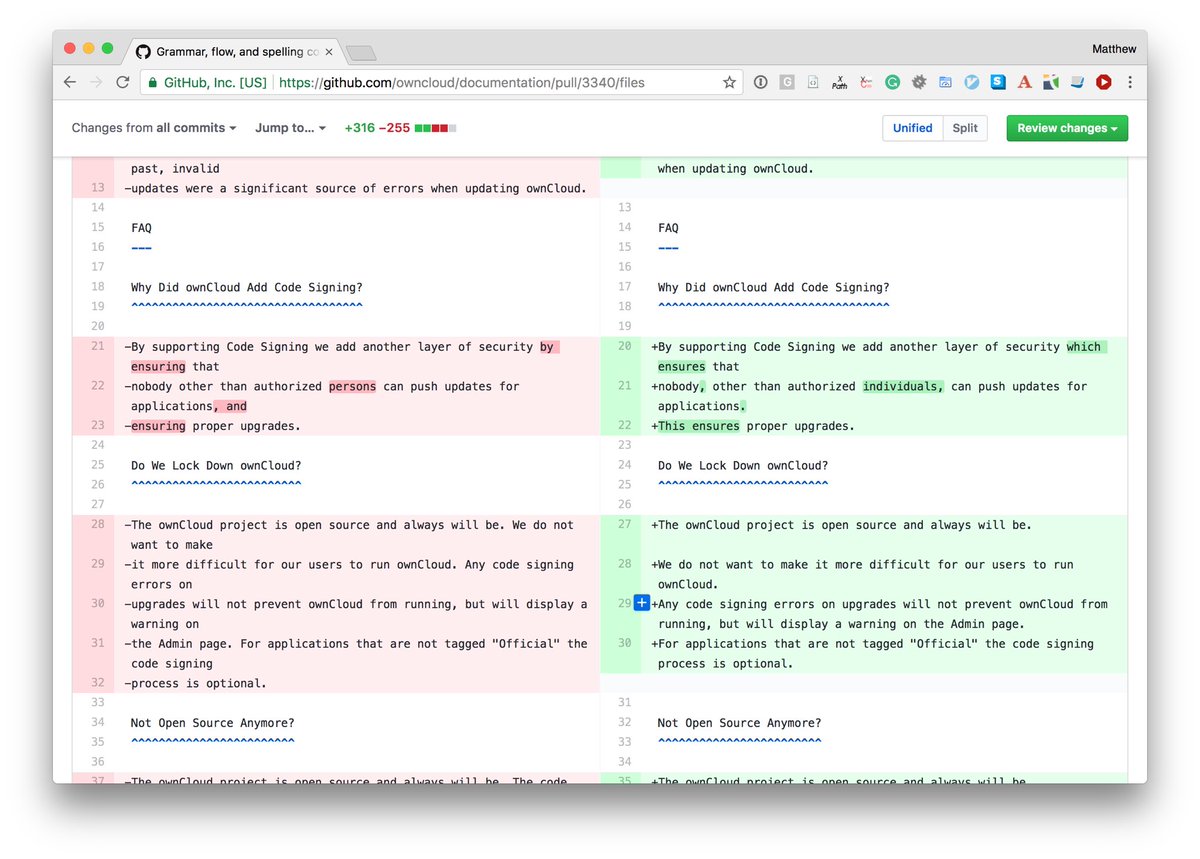Click the added line '+We do not want to make it more difficult'
The height and width of the screenshot is (859, 1200).
click(x=864, y=574)
